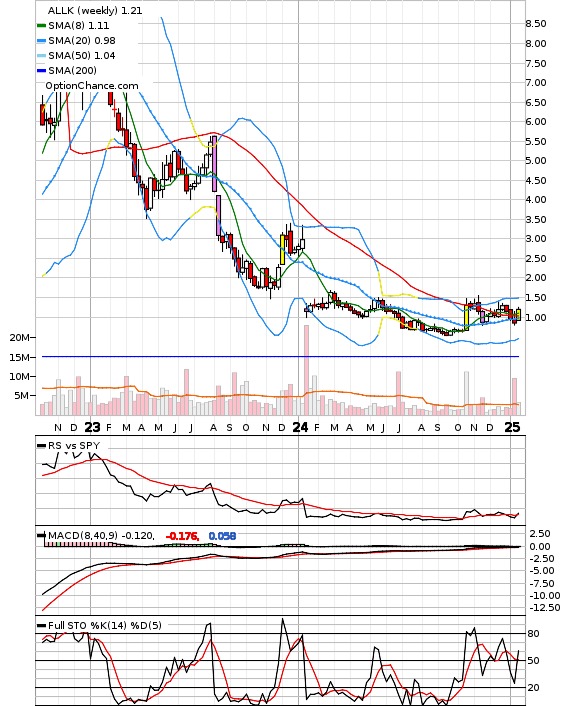Click the red MACD value -0.176

pyautogui.click(x=182, y=536)
